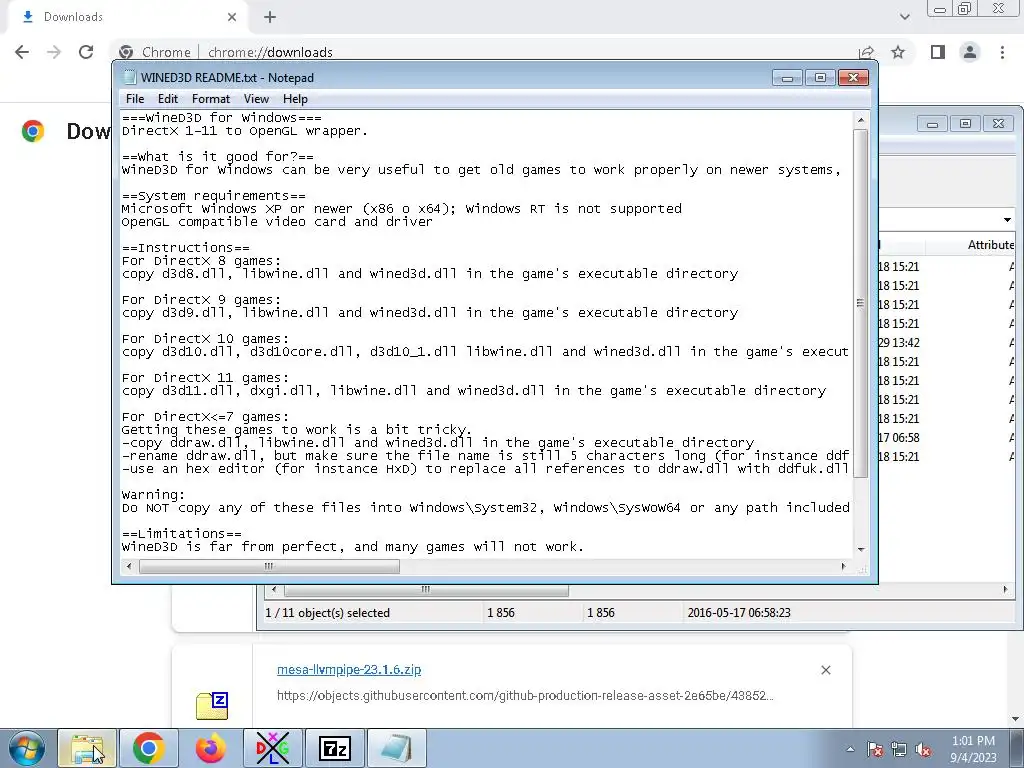The width and height of the screenshot is (1024, 768).
Task: Click status bar date 2016-05-17 06:58:23
Action: pyautogui.click(x=739, y=613)
